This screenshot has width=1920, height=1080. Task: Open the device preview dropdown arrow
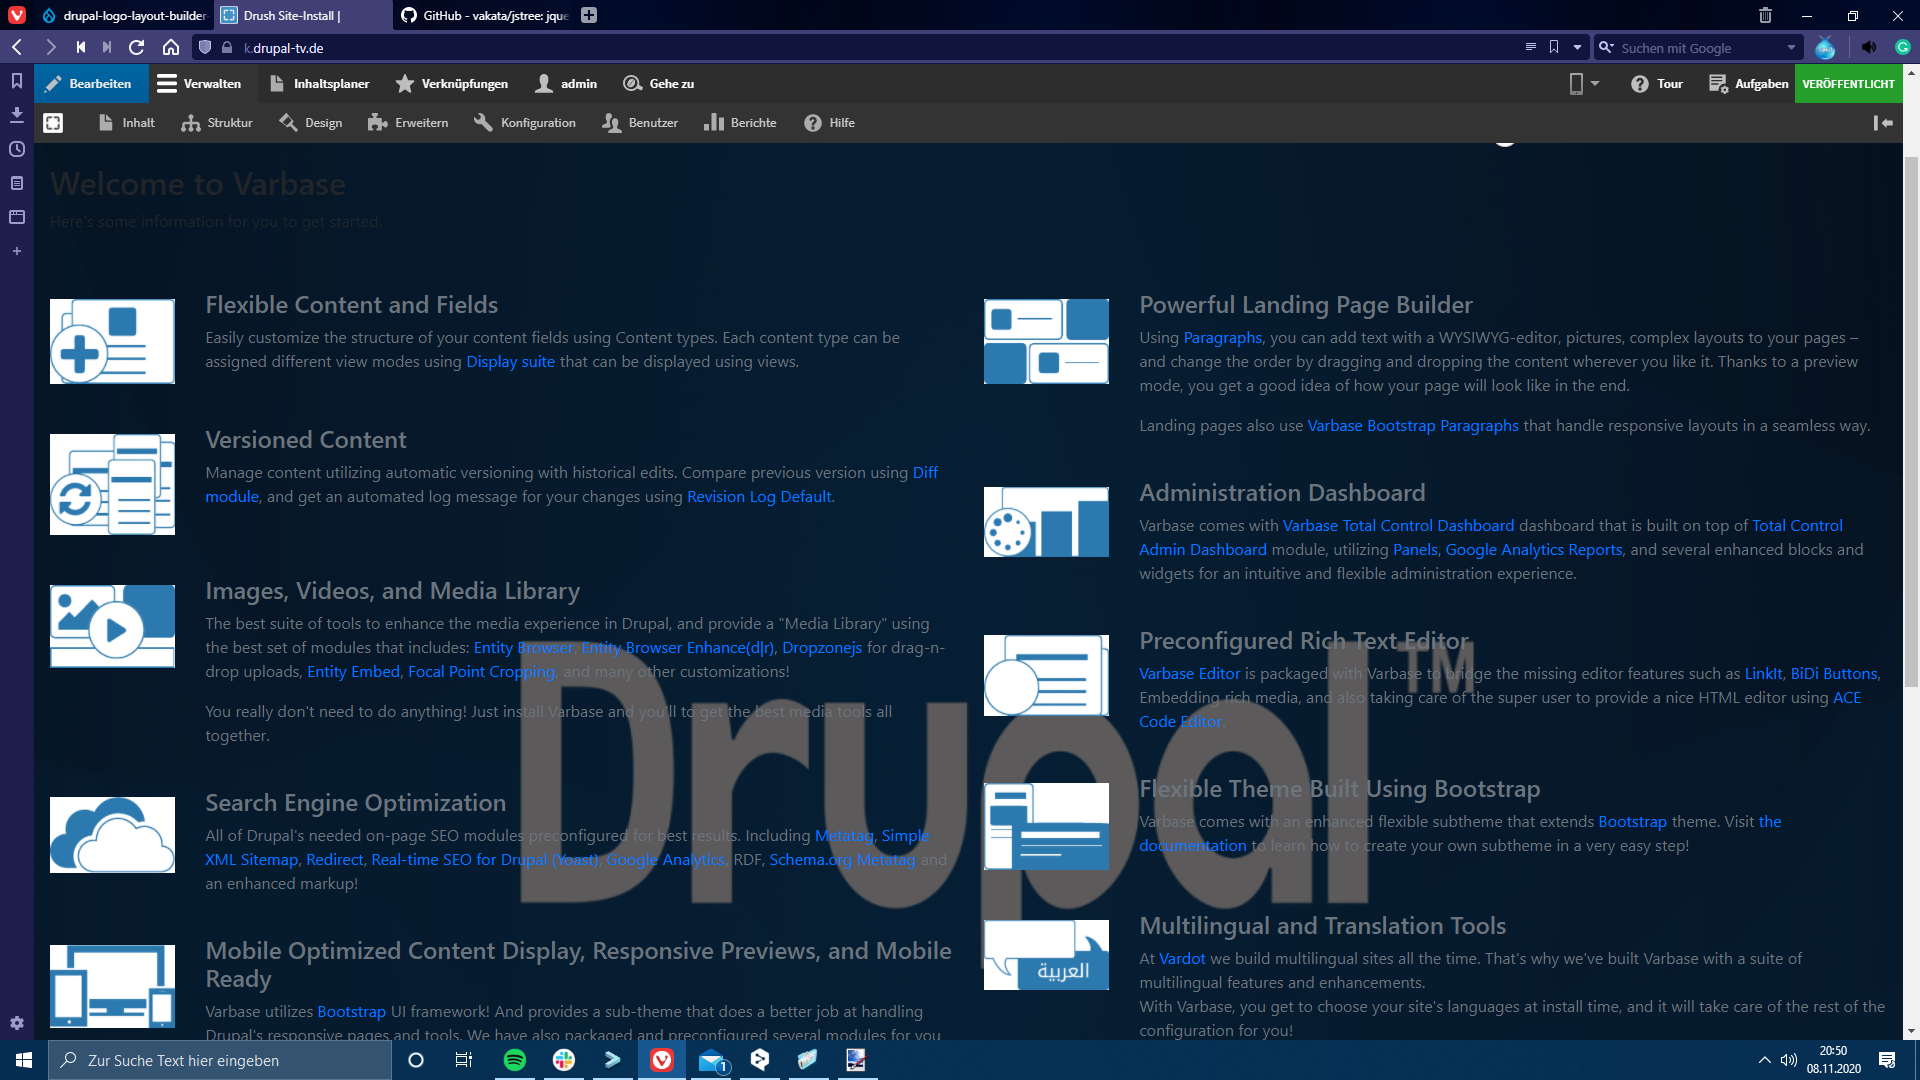[x=1594, y=84]
